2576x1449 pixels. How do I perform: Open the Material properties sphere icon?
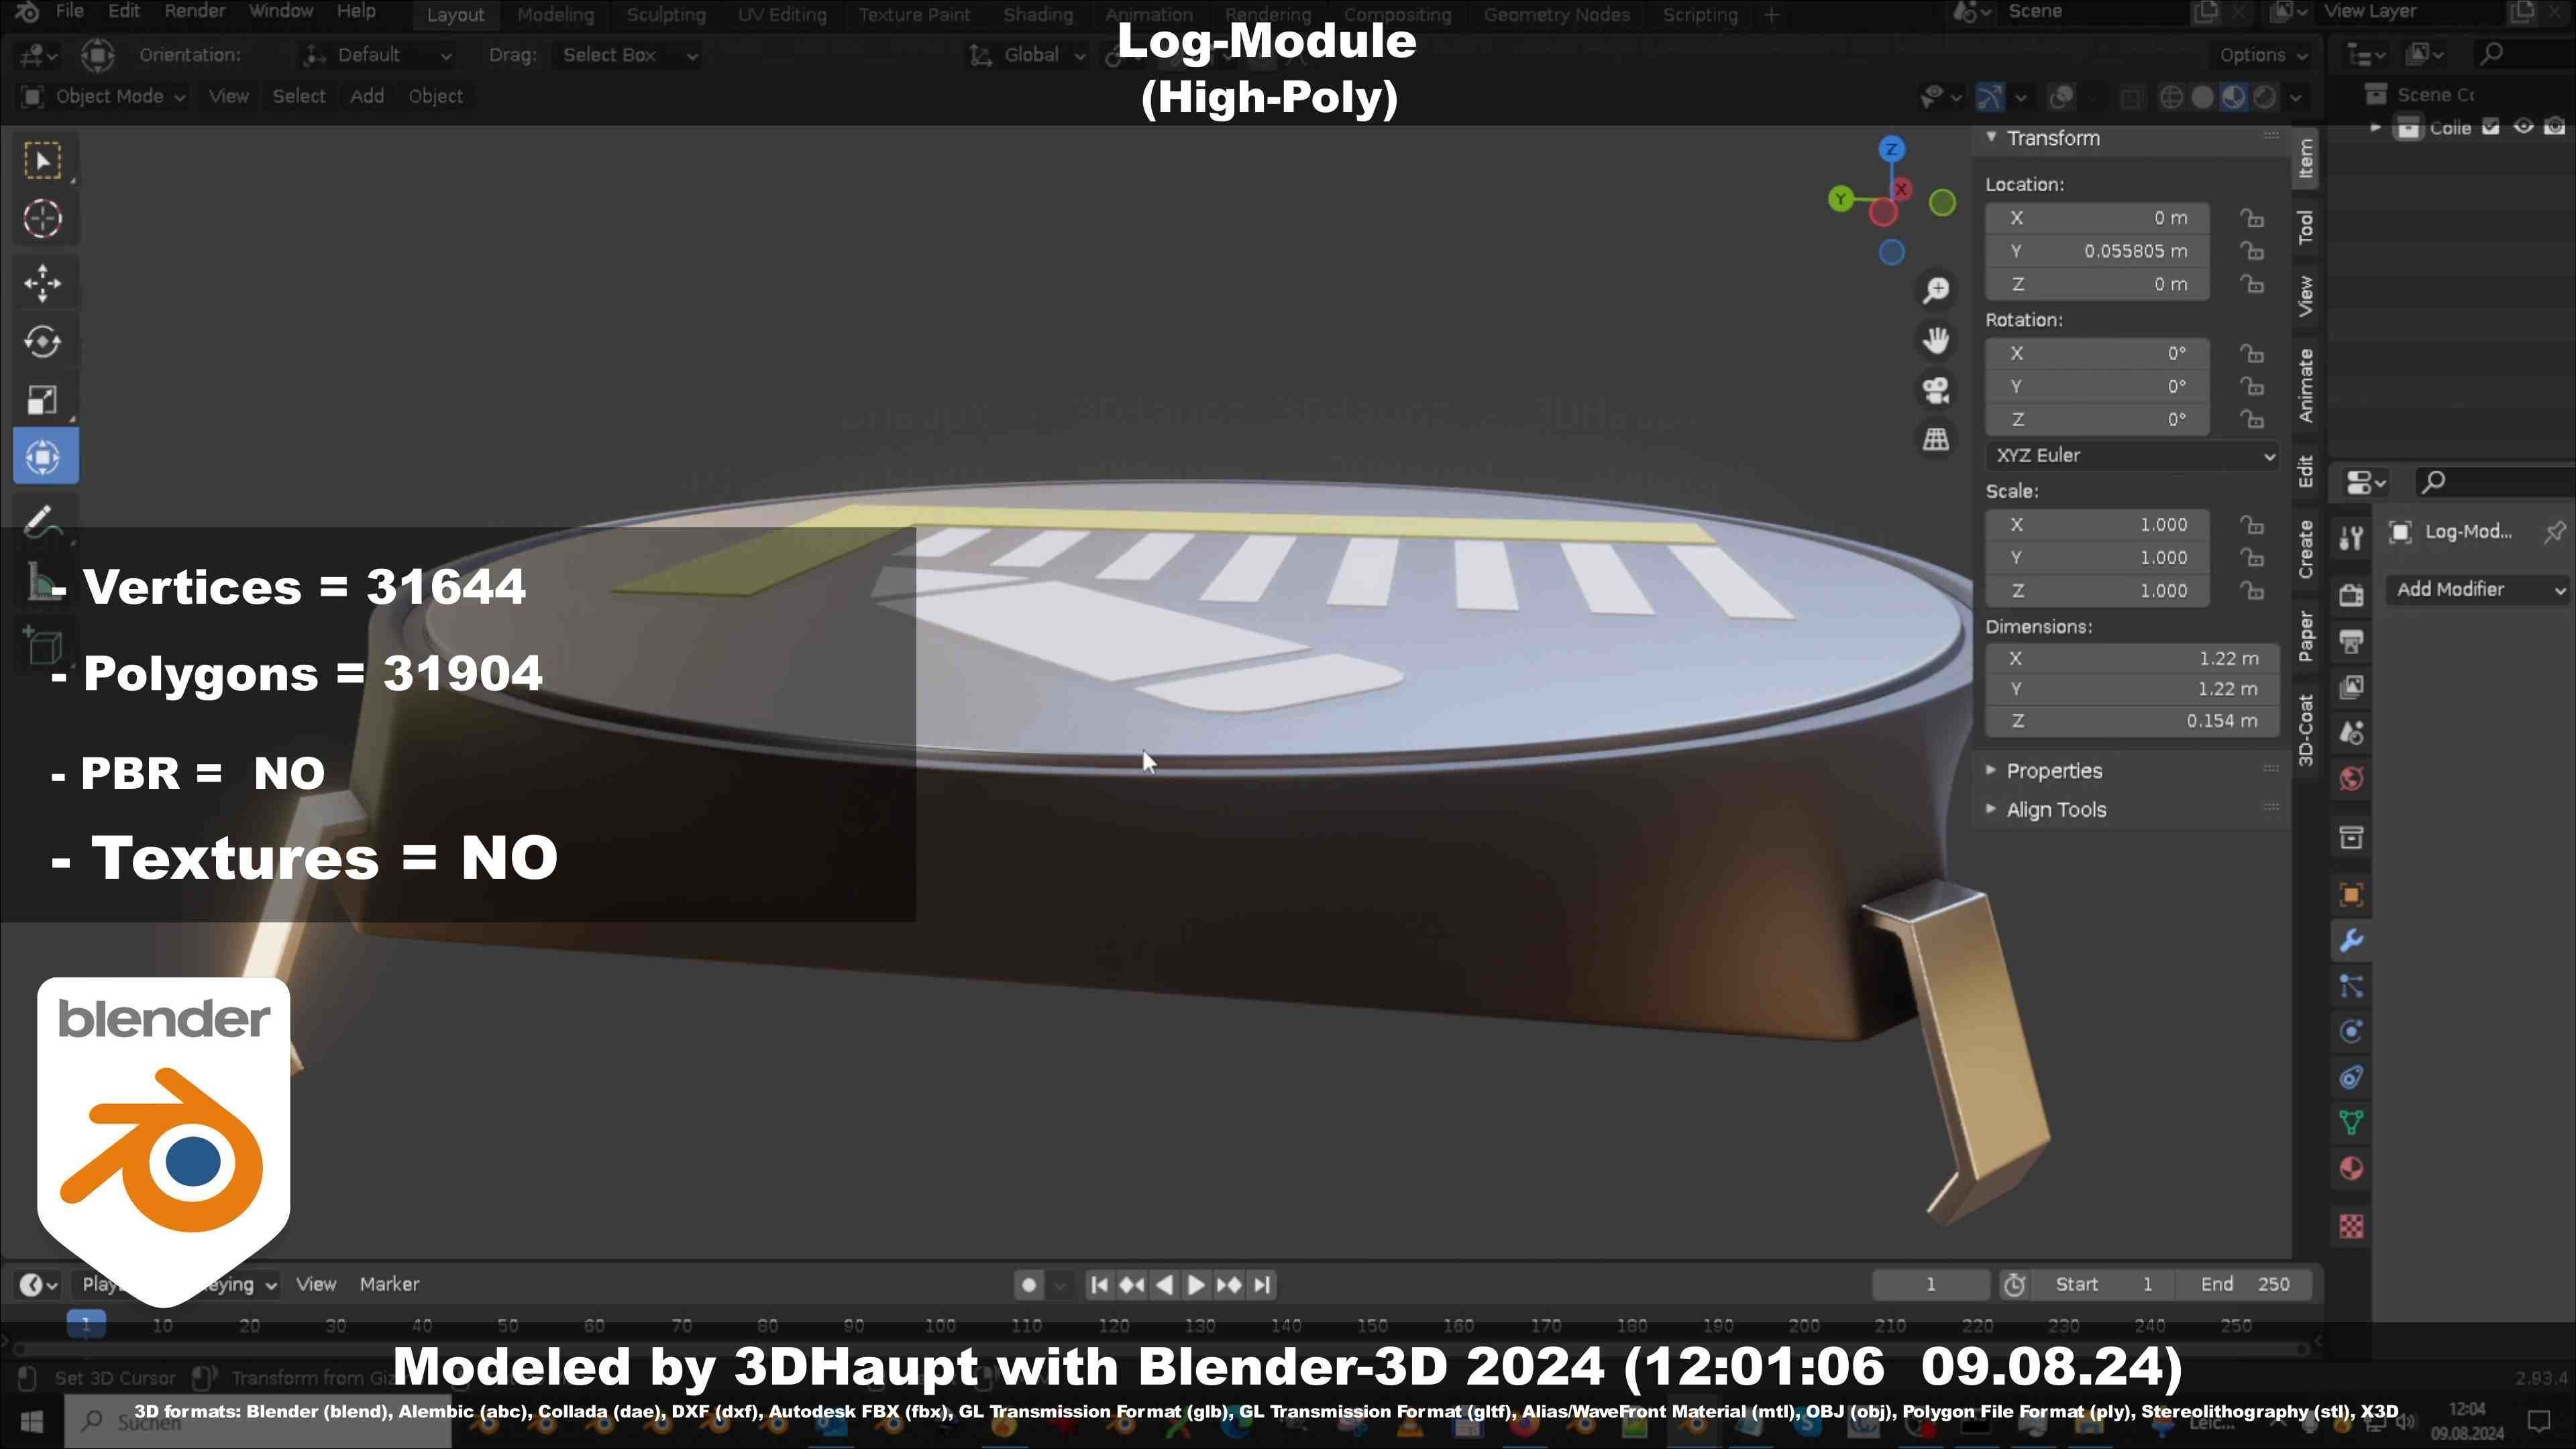point(2351,1169)
